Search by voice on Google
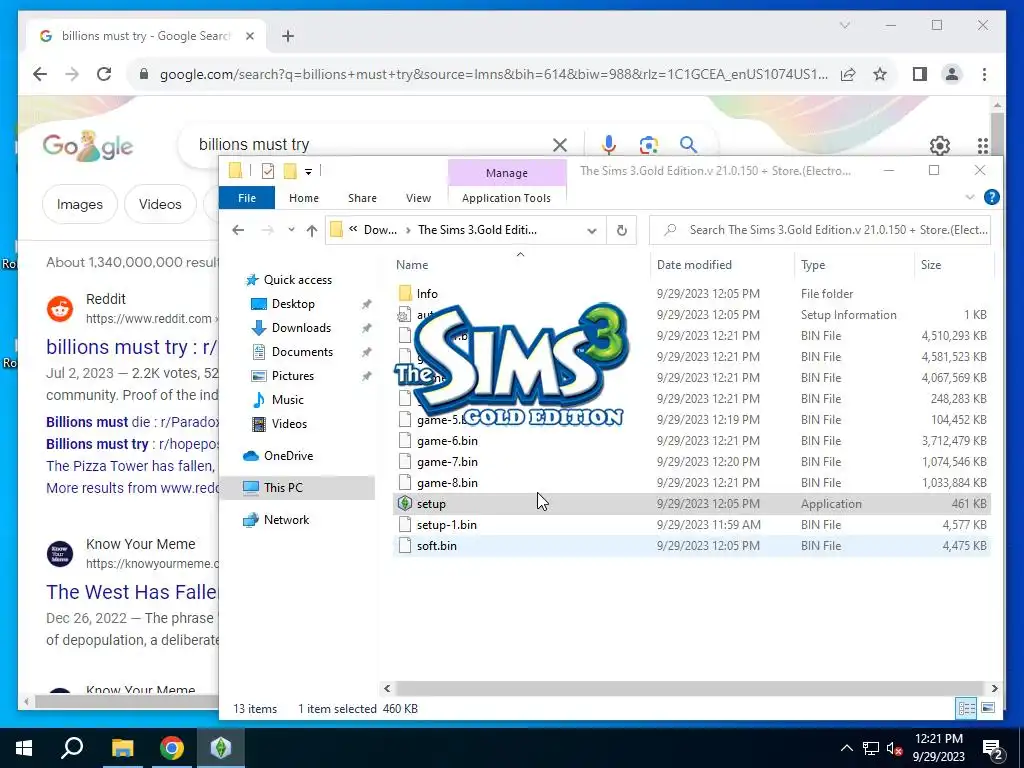Screen dimensions: 1024x768 click(609, 144)
